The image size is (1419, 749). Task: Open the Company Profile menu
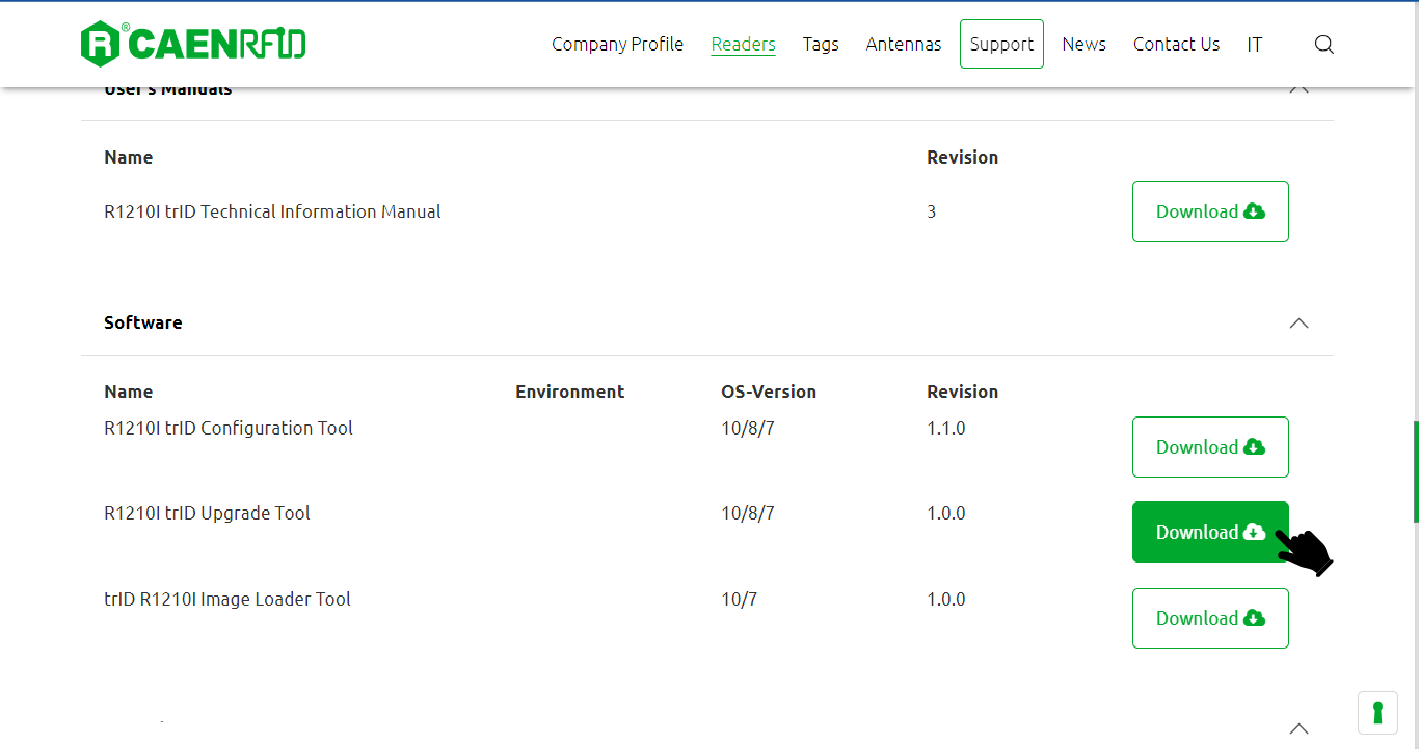(617, 44)
